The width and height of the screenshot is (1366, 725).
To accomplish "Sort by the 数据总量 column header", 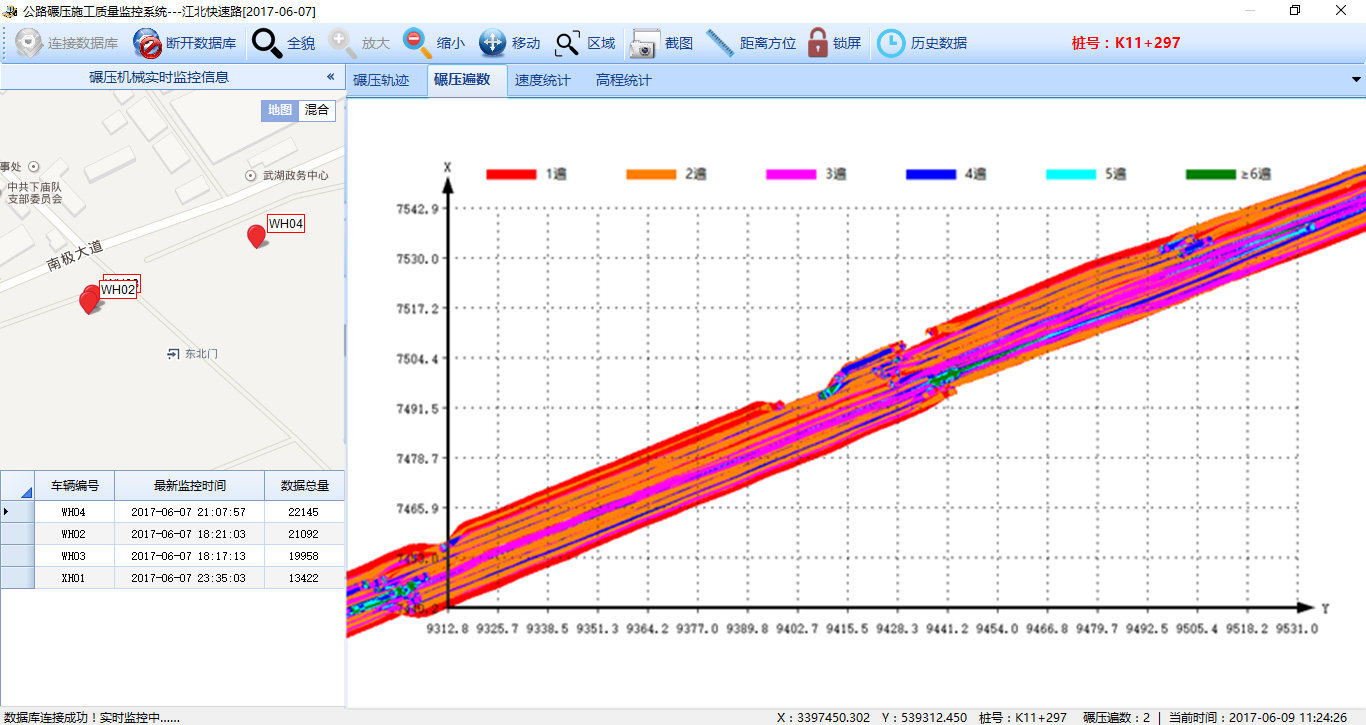I will point(304,486).
